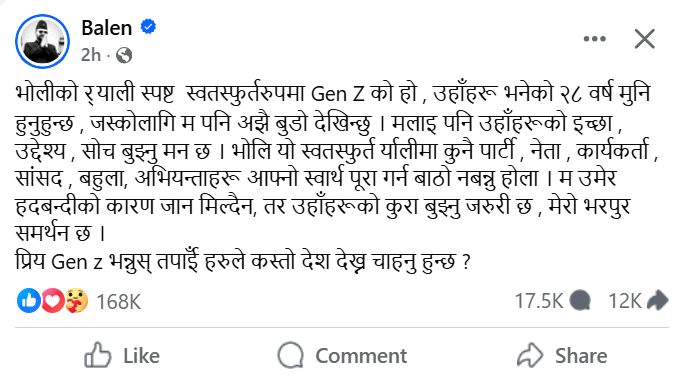
Task: Open Balen's profile picture
Action: [x=42, y=41]
